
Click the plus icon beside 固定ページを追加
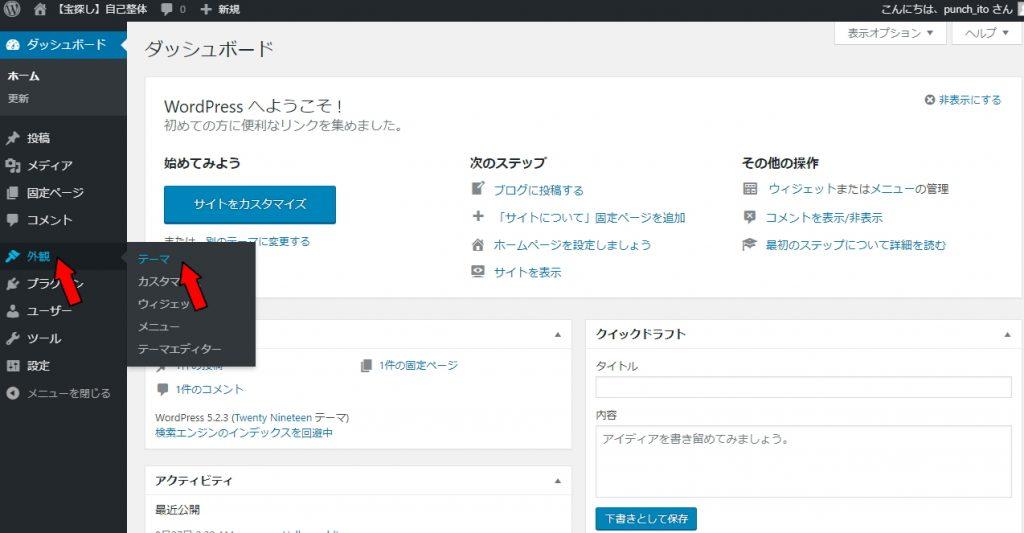pyautogui.click(x=478, y=216)
